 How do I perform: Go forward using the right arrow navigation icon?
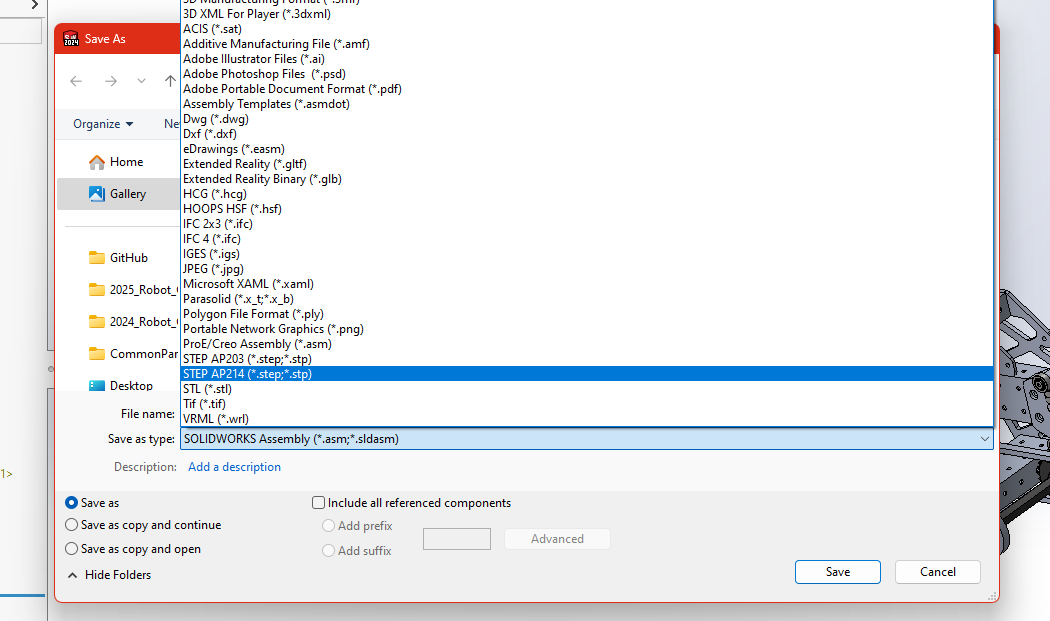point(110,81)
